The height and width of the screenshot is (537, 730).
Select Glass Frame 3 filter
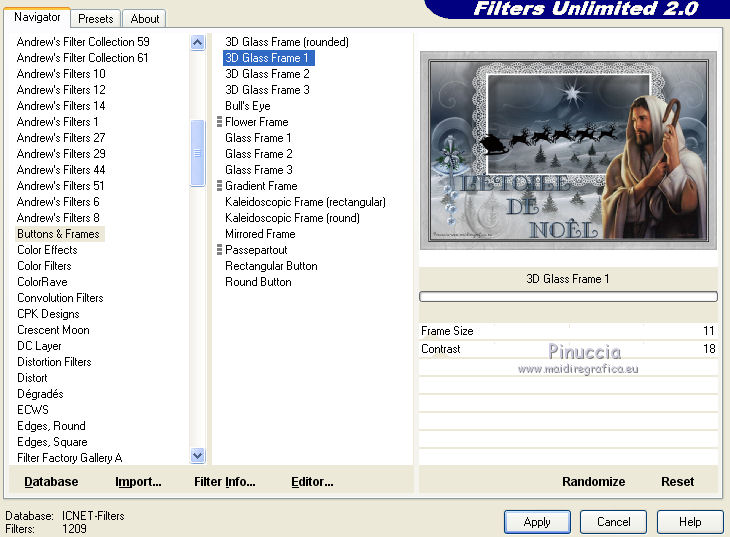pyautogui.click(x=259, y=170)
